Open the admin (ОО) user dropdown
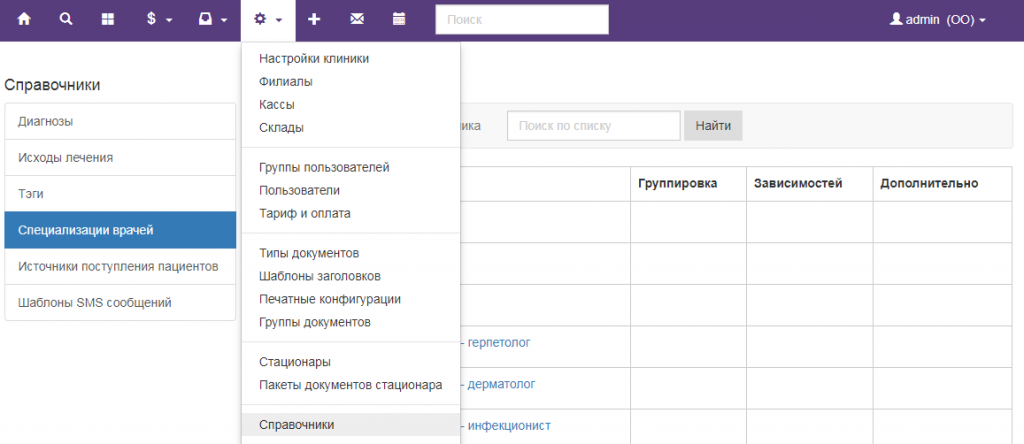Screen dimensions: 1024x444 (x=938, y=20)
